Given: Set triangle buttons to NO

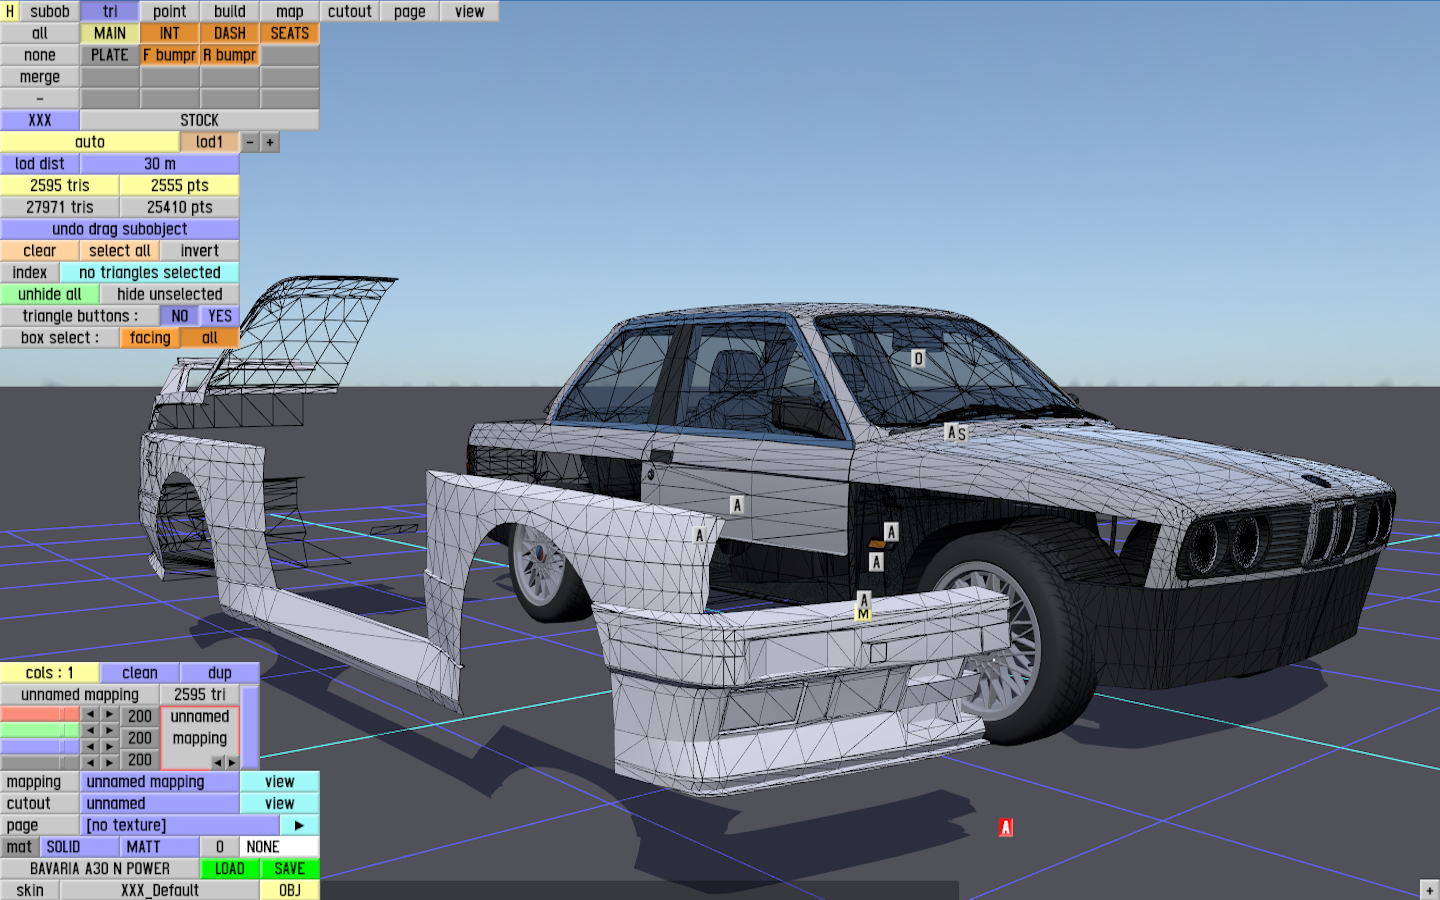Looking at the screenshot, I should point(180,316).
